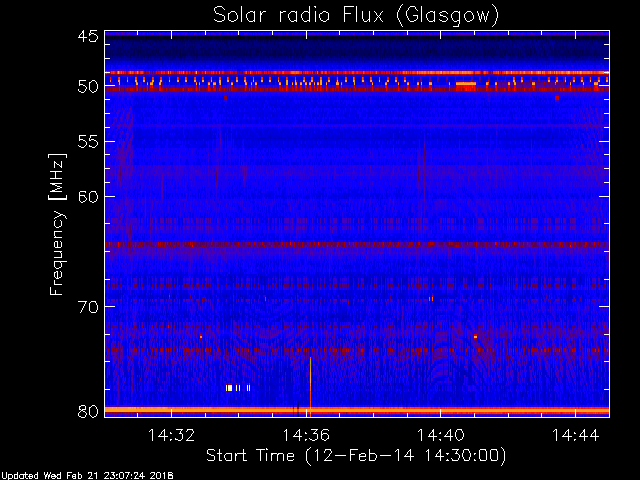Click the 45 frequency tick label
This screenshot has width=640, height=480.
tap(88, 37)
